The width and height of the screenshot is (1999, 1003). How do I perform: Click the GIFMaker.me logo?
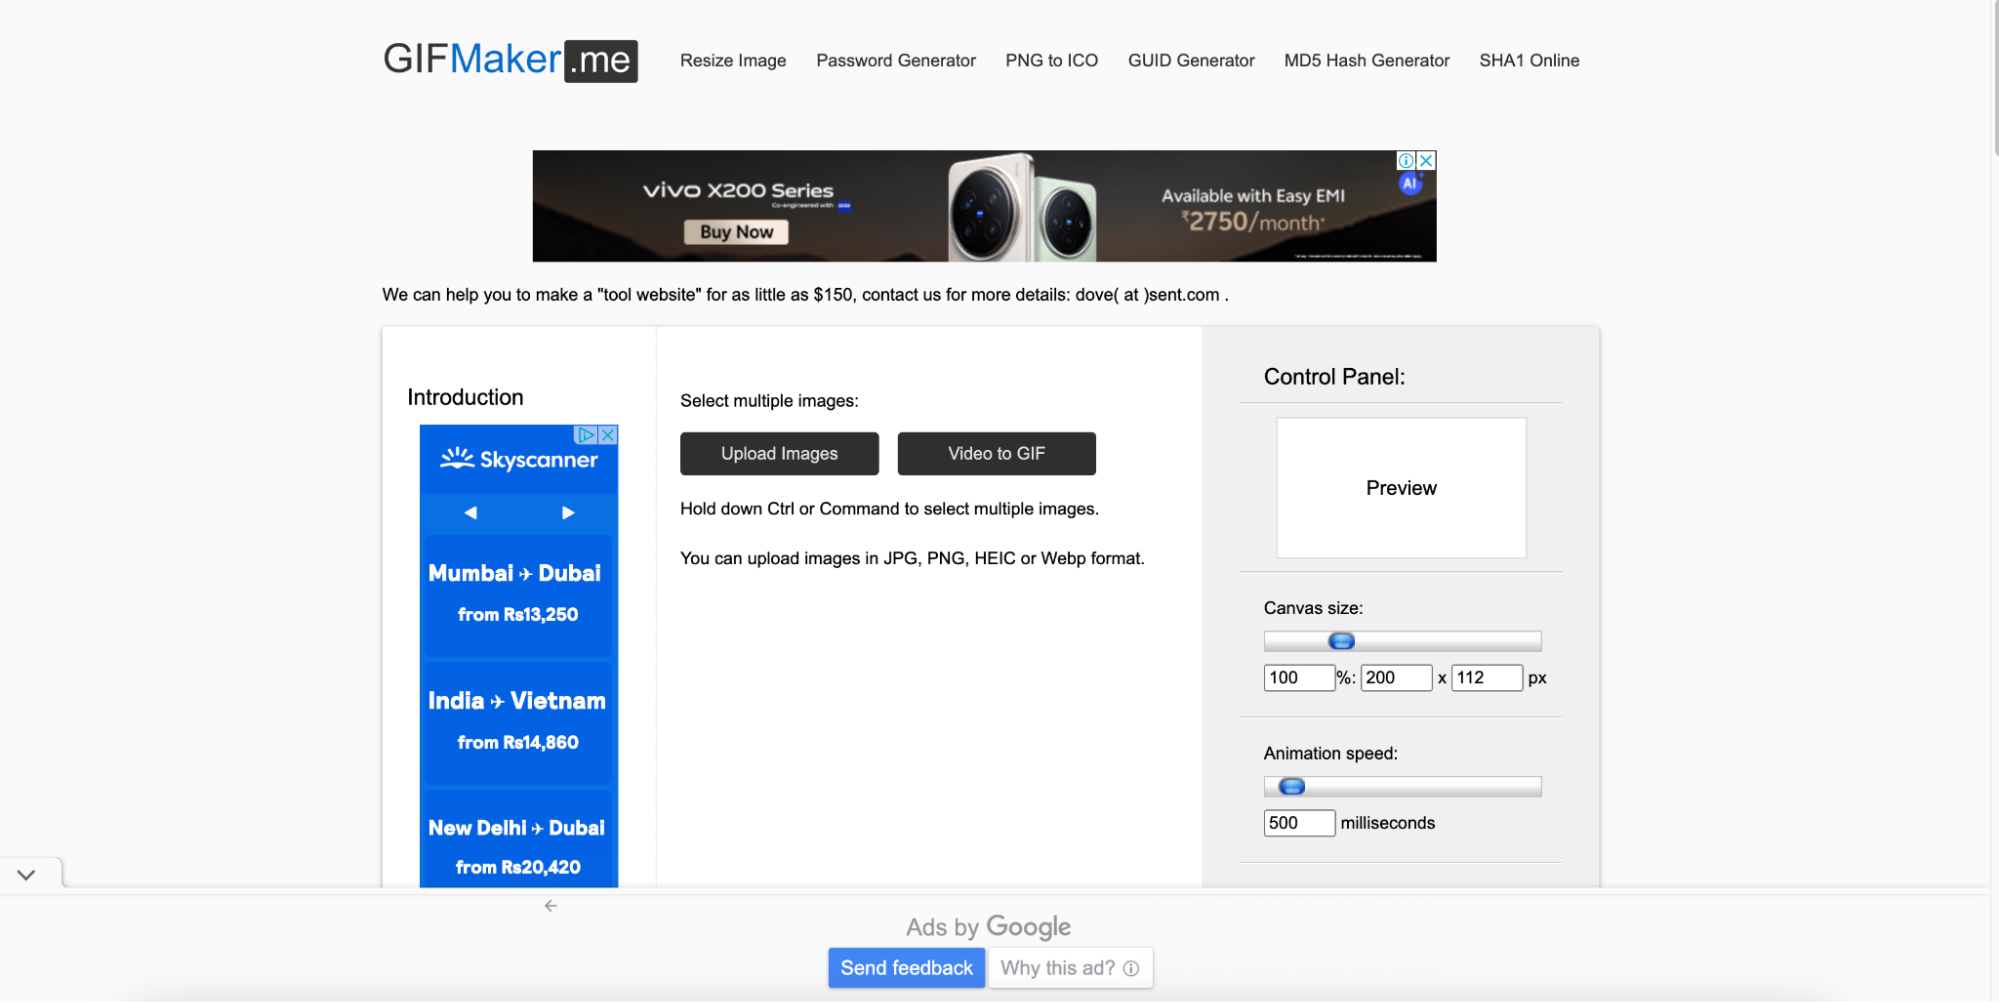click(510, 60)
